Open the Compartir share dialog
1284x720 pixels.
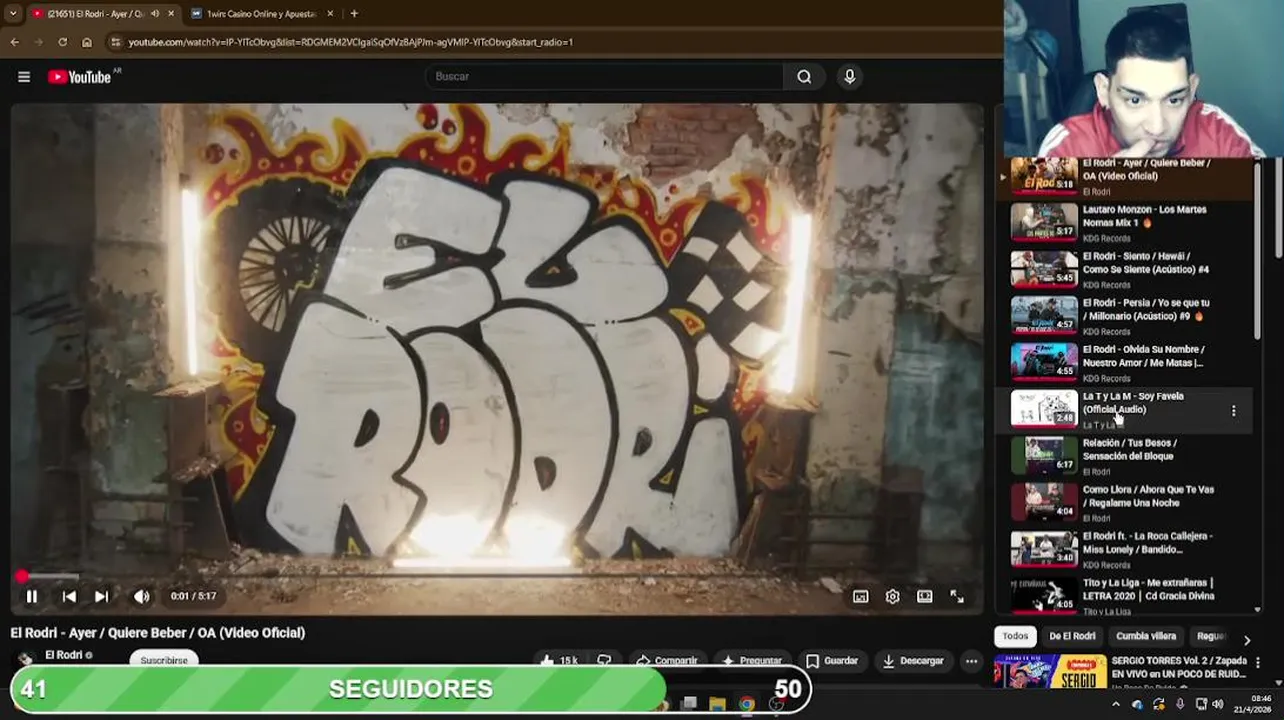tap(667, 661)
